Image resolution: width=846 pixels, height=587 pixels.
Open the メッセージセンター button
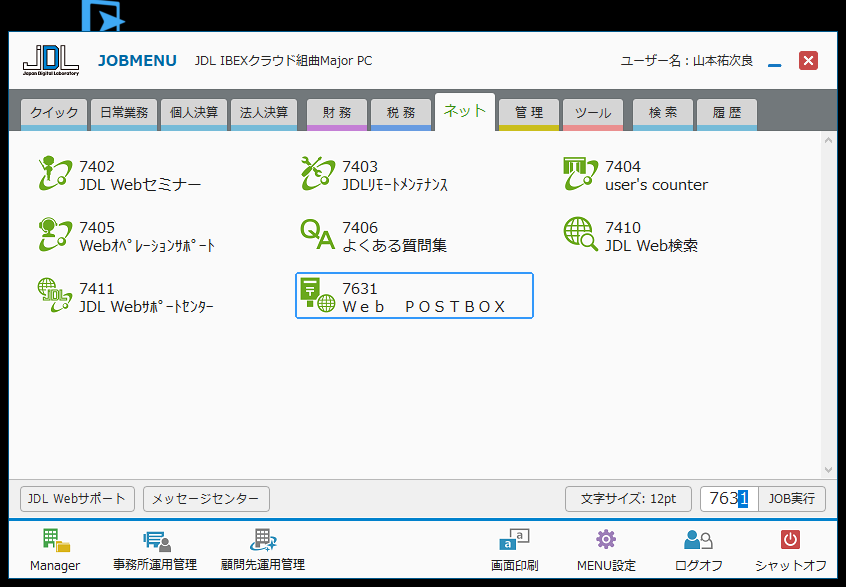click(206, 499)
